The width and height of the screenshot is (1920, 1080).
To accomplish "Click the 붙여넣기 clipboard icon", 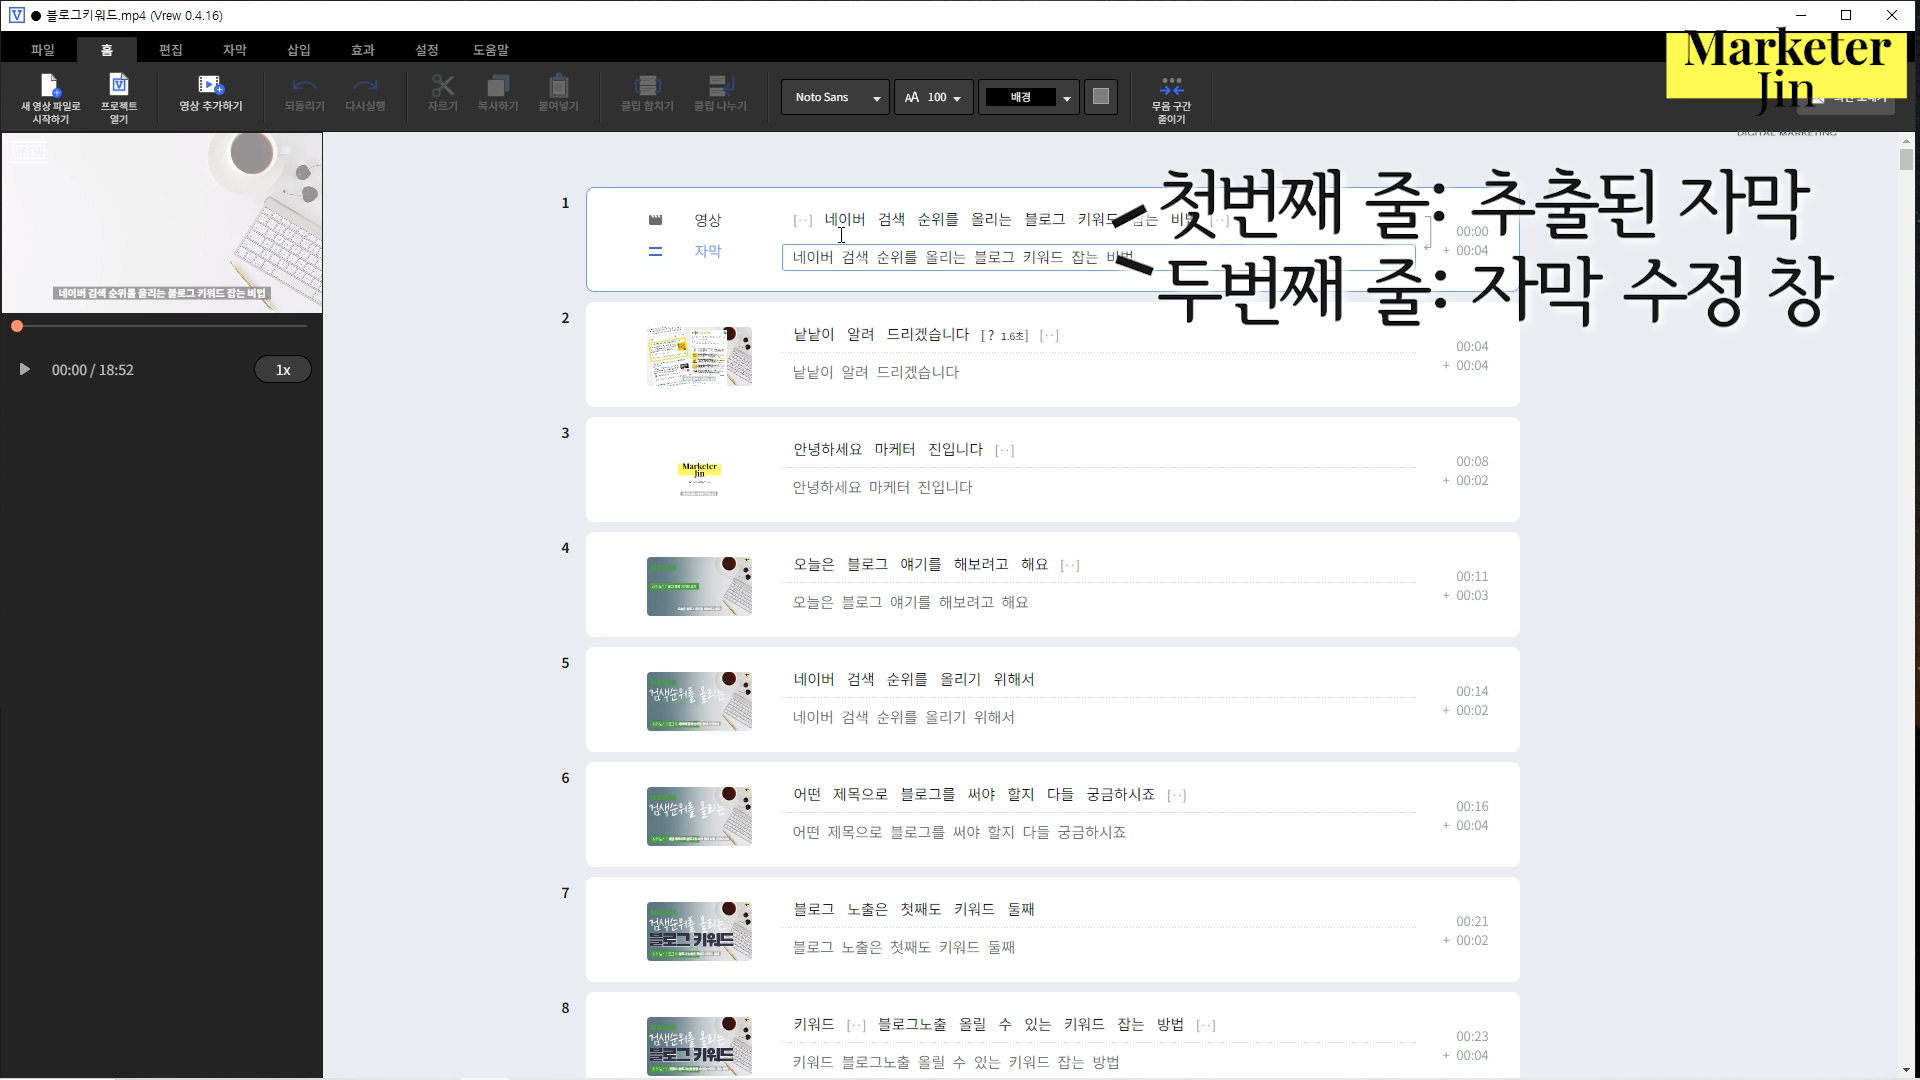I will pos(558,87).
